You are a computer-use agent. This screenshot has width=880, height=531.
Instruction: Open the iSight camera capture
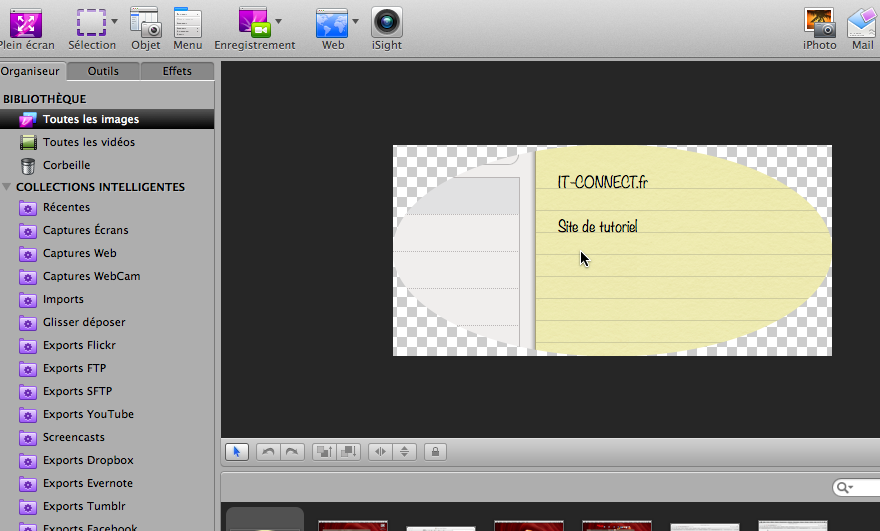coord(387,22)
